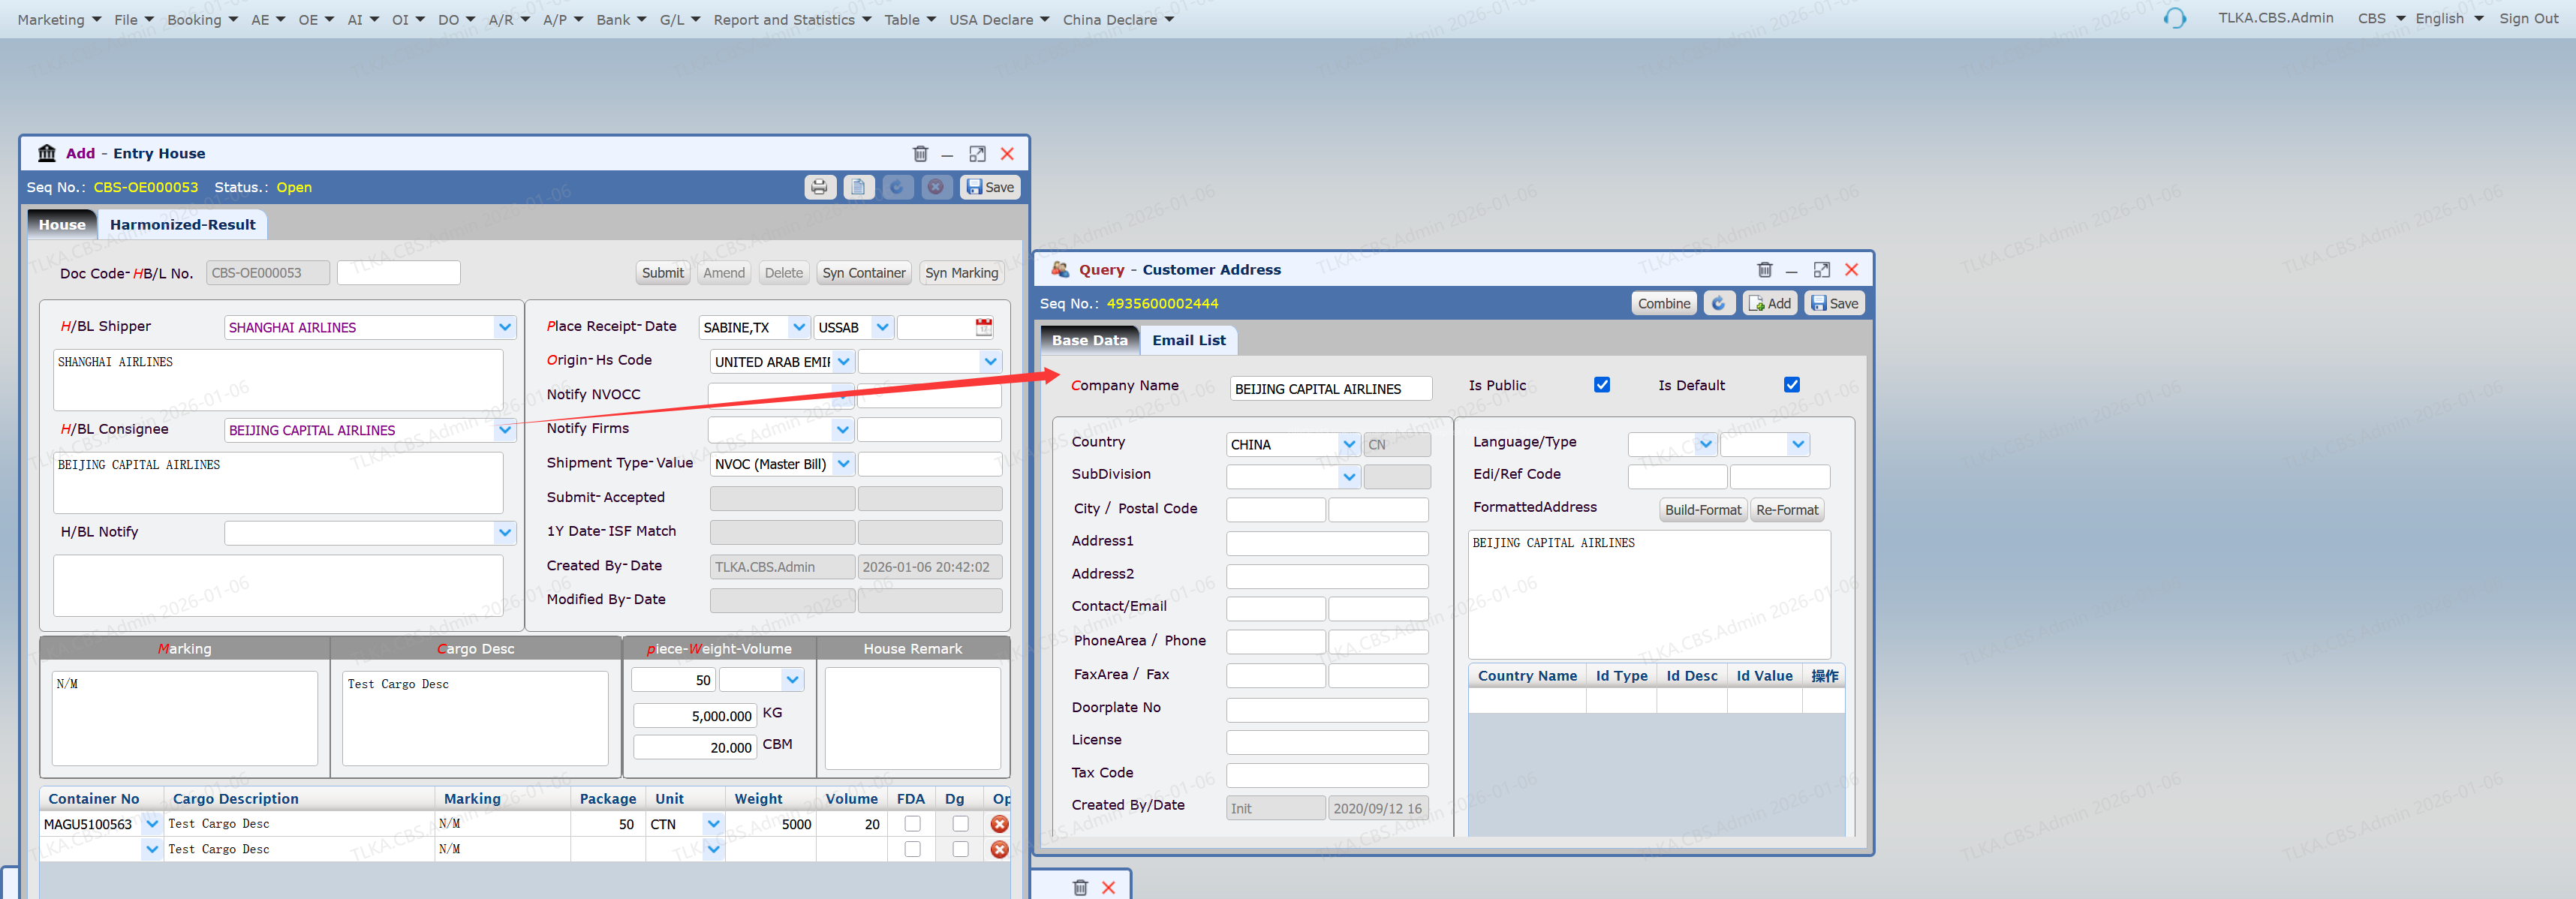Minimize the Entry House window
Image resolution: width=2576 pixels, height=899 pixels.
[947, 155]
